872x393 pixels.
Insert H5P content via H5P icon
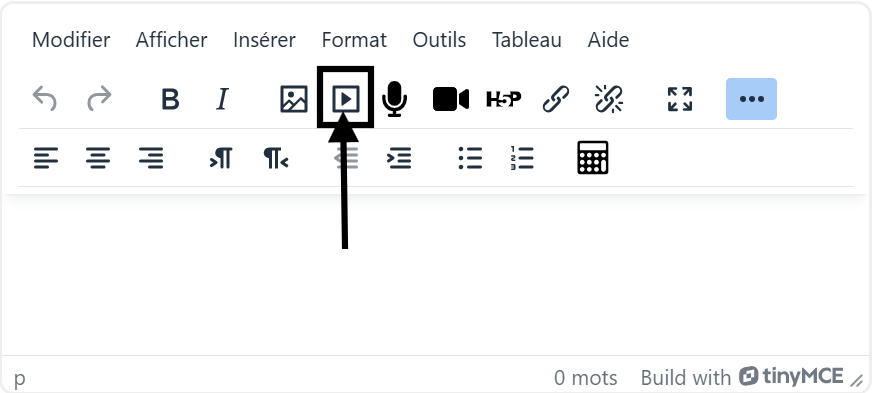pyautogui.click(x=503, y=100)
